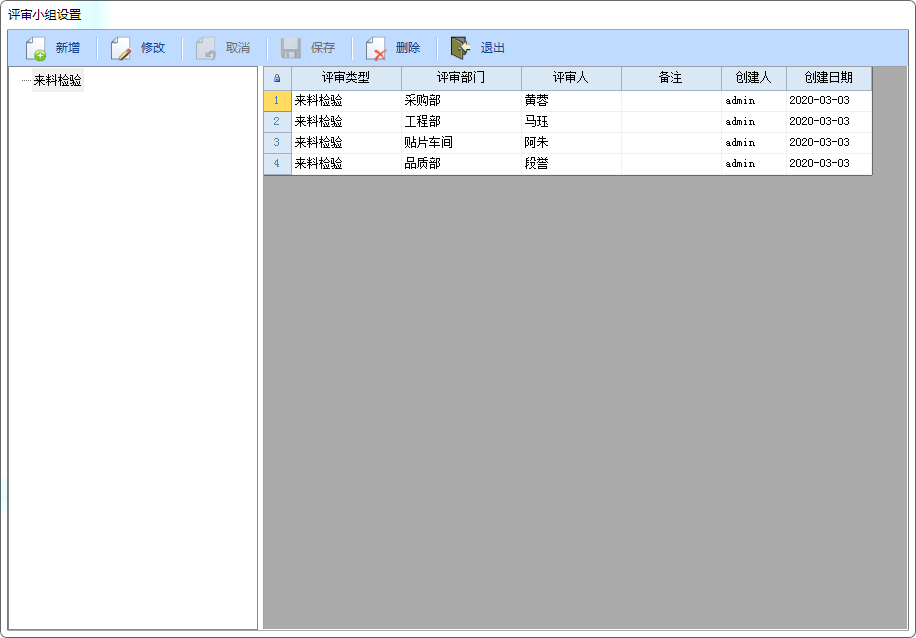This screenshot has height=638, width=916.
Task: Click the 退出 (exit) door icon
Action: [460, 48]
